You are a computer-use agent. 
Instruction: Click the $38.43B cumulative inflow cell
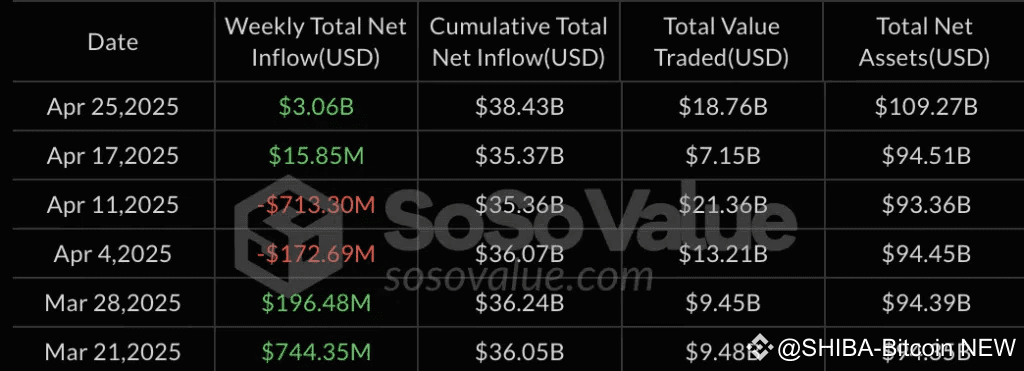coord(519,107)
